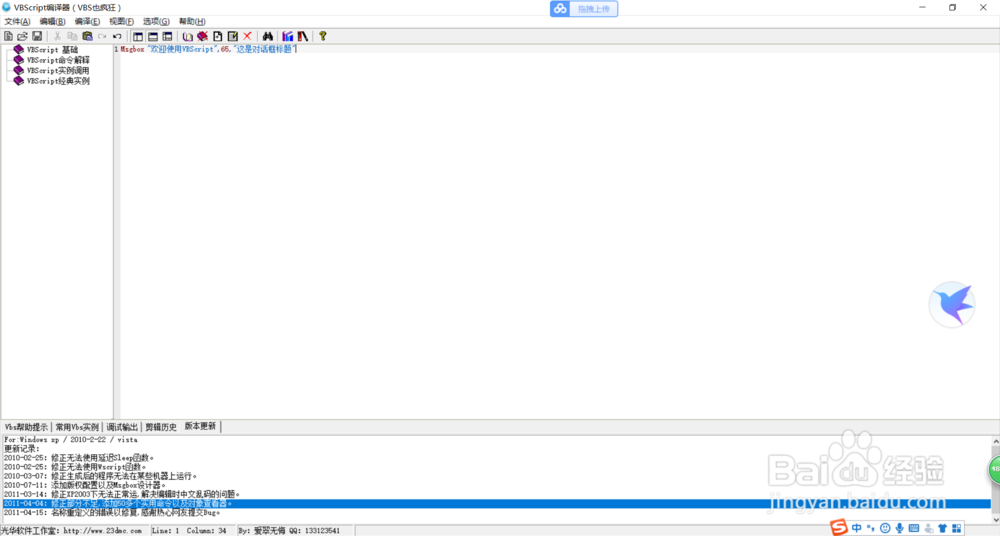This screenshot has height=536, width=1000.
Task: Open the 编辑(B) menu
Action: click(x=52, y=22)
